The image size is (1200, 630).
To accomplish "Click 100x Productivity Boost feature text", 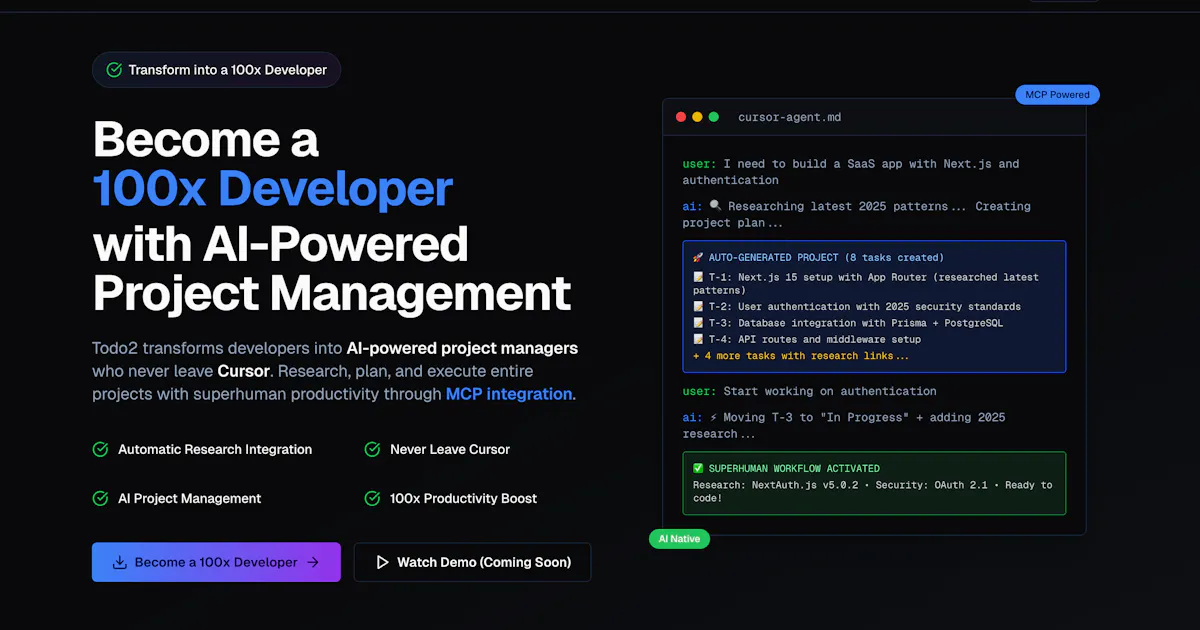I will pyautogui.click(x=463, y=498).
